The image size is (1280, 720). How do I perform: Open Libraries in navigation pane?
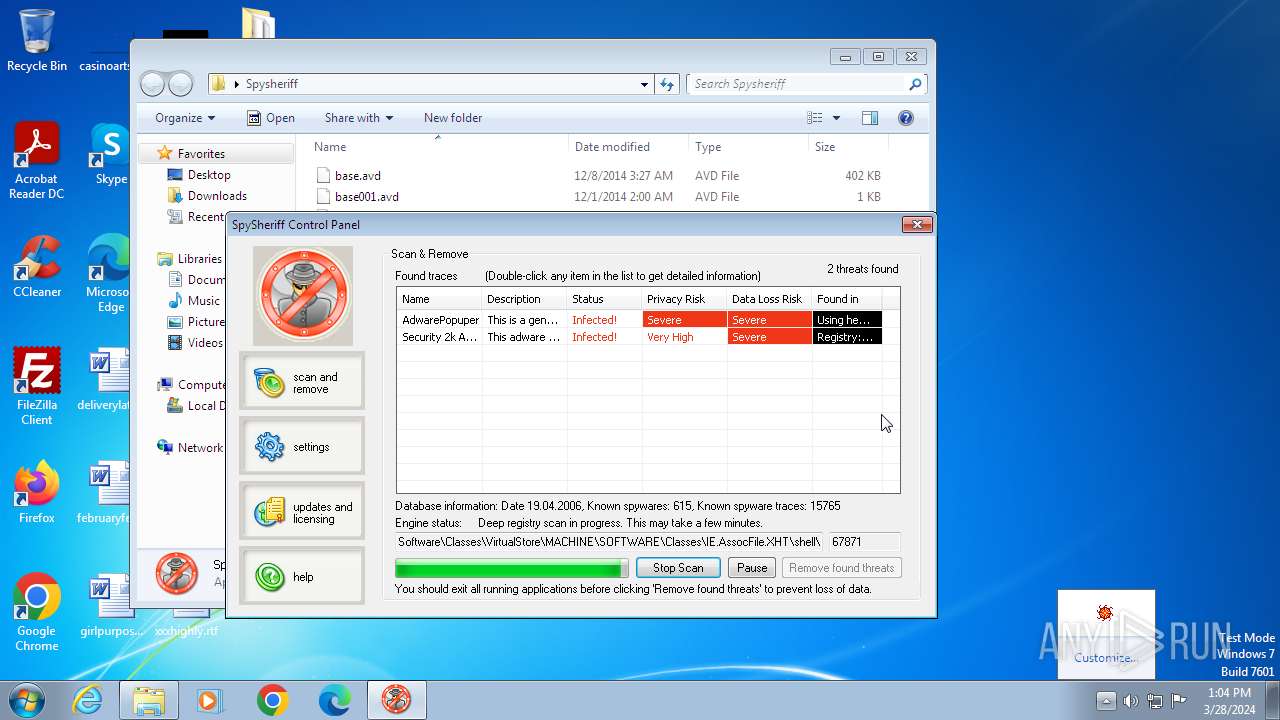(199, 259)
